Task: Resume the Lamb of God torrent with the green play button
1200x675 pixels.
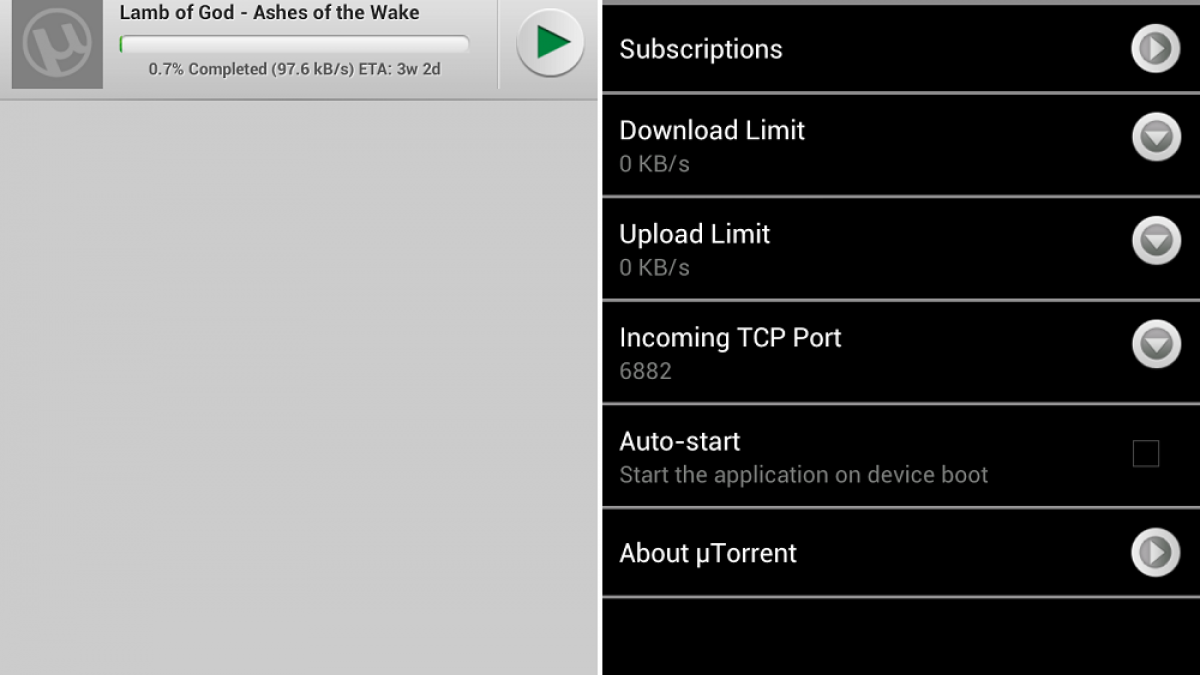Action: tap(550, 43)
